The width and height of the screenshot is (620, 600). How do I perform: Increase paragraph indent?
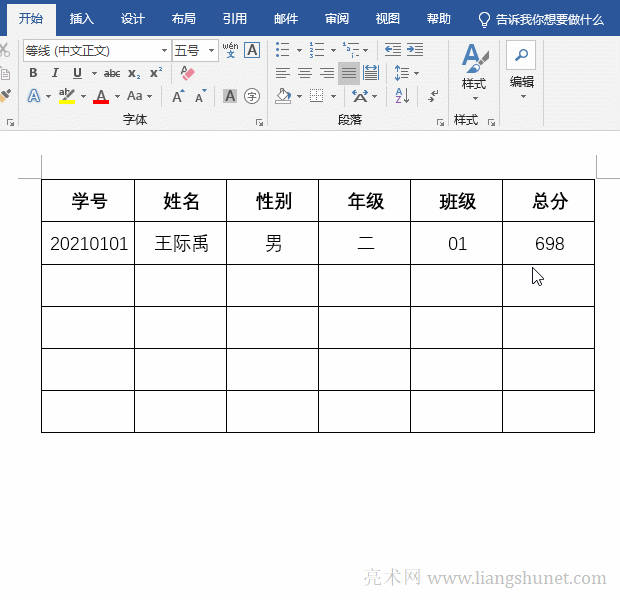[415, 50]
